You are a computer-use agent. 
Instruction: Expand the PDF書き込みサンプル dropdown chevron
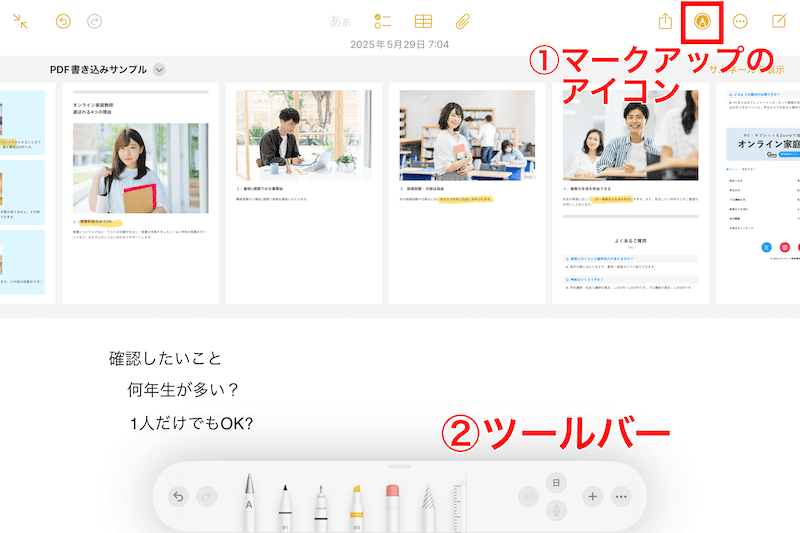coord(160,70)
